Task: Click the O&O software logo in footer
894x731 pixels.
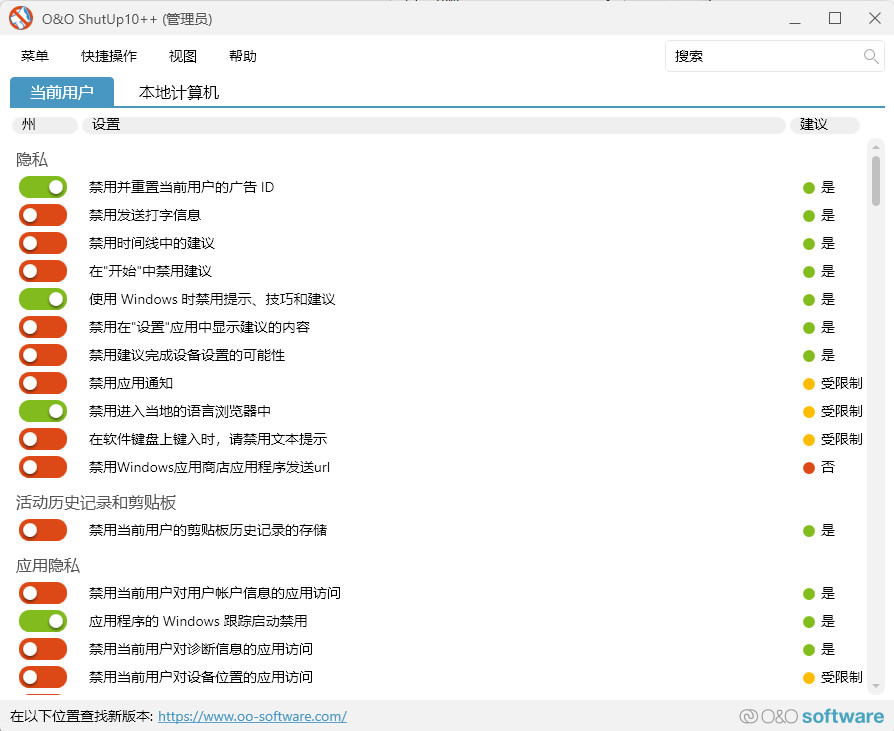Action: click(811, 716)
